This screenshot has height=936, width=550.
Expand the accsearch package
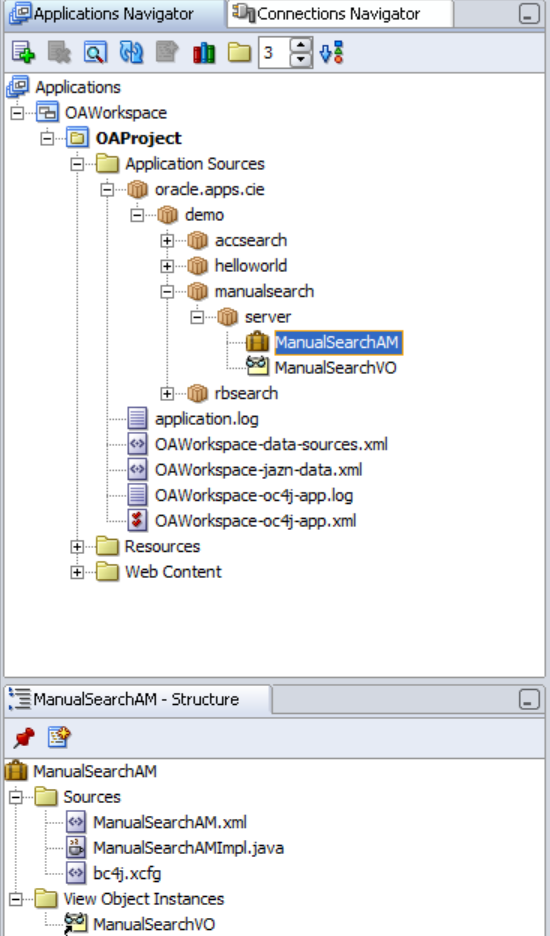[x=167, y=241]
